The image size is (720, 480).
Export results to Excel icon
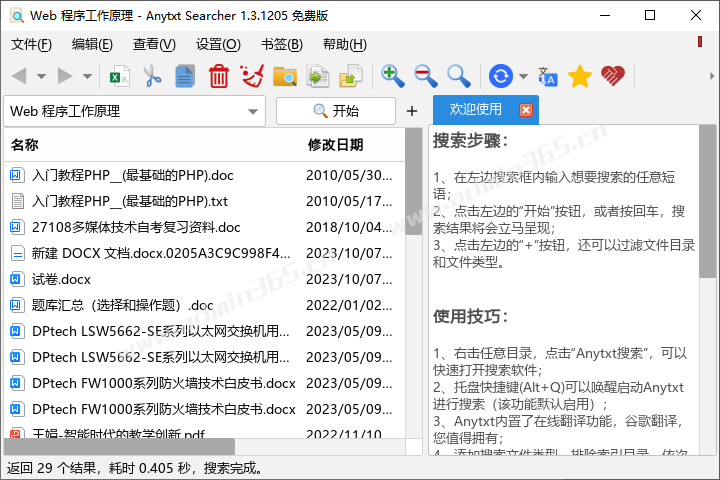pyautogui.click(x=119, y=76)
